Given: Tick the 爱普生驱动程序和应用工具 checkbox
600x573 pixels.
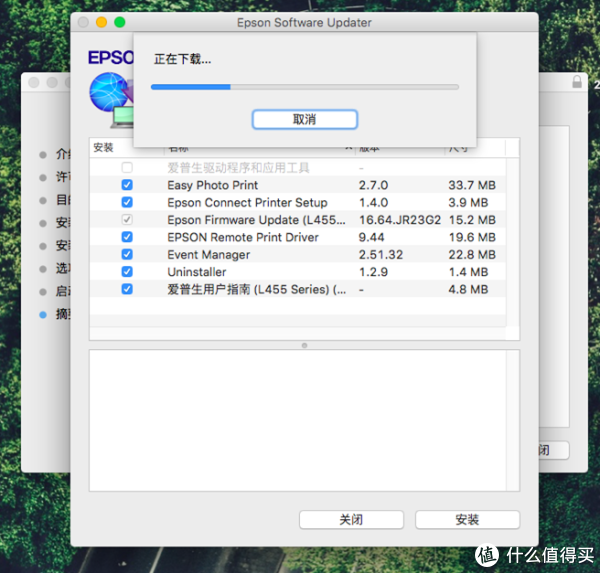Looking at the screenshot, I should click(127, 167).
